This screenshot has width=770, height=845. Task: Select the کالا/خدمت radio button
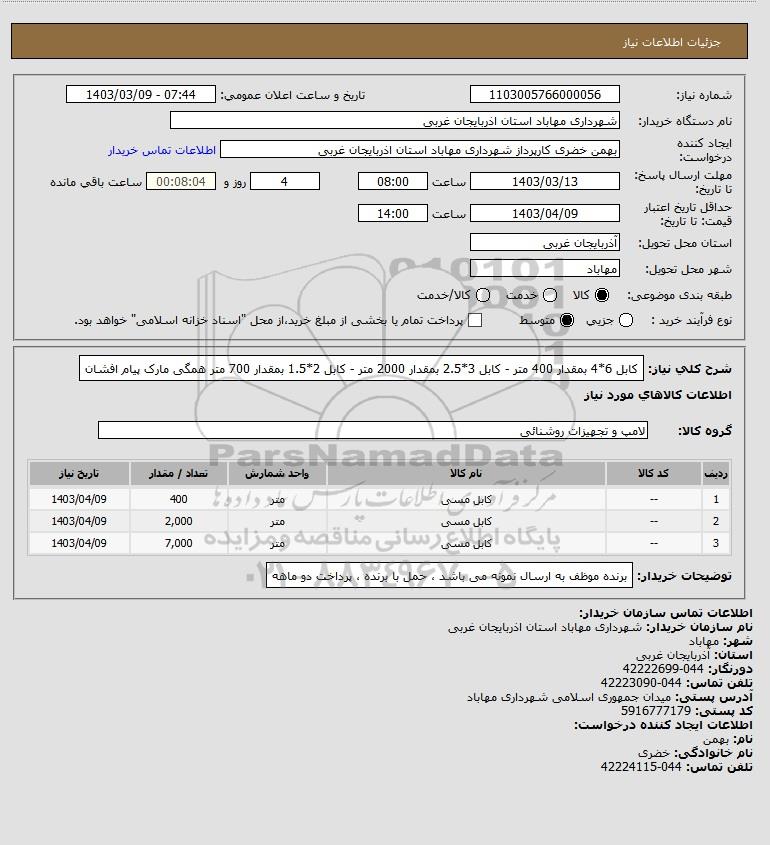483,295
